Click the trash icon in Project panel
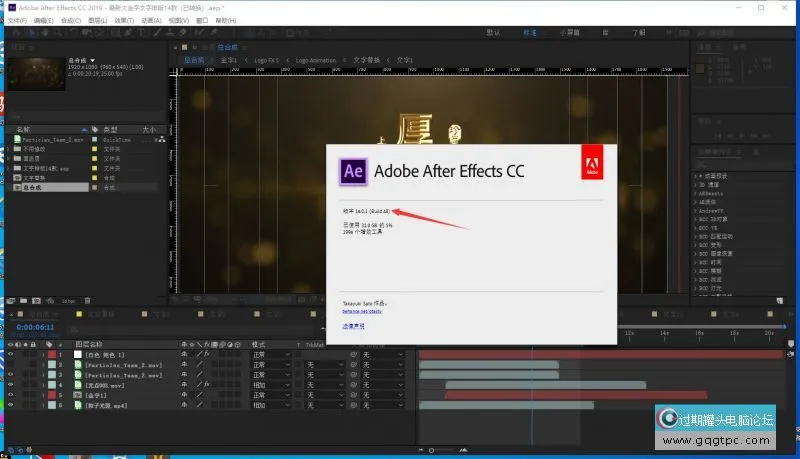800x459 pixels. click(87, 301)
